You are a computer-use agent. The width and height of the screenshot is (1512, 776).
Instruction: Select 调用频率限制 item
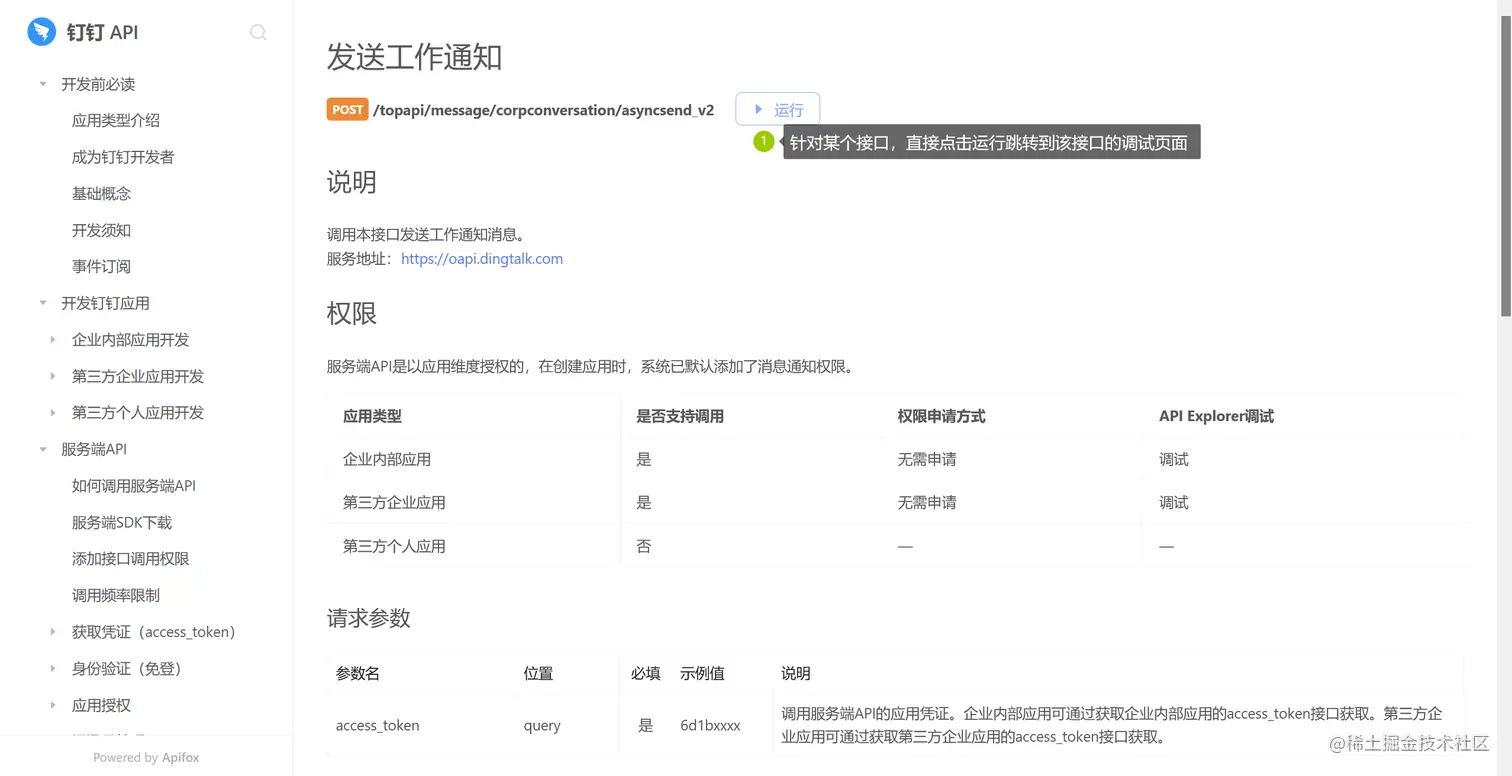click(116, 595)
